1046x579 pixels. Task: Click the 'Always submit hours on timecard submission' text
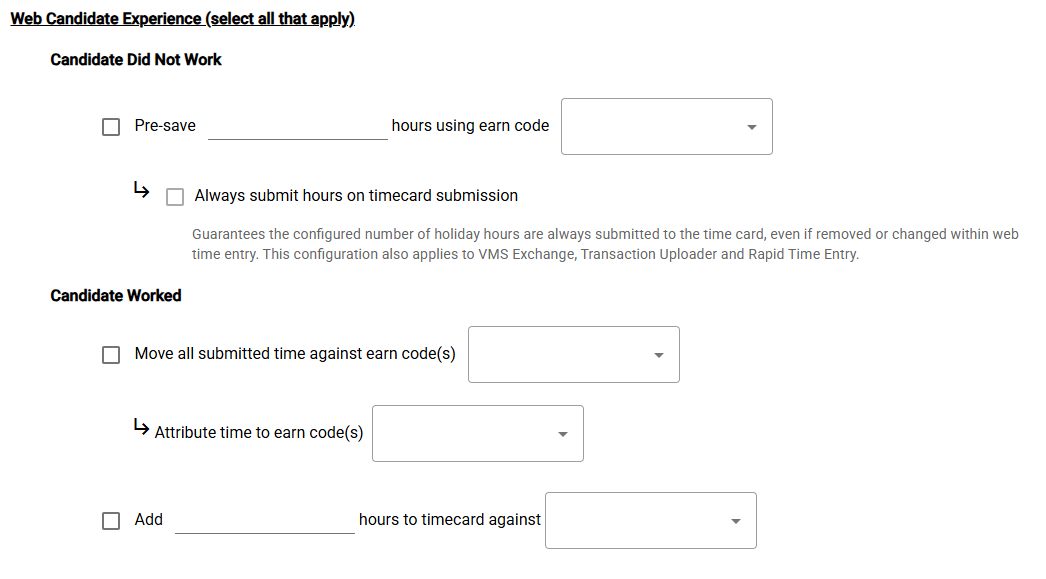(x=356, y=196)
